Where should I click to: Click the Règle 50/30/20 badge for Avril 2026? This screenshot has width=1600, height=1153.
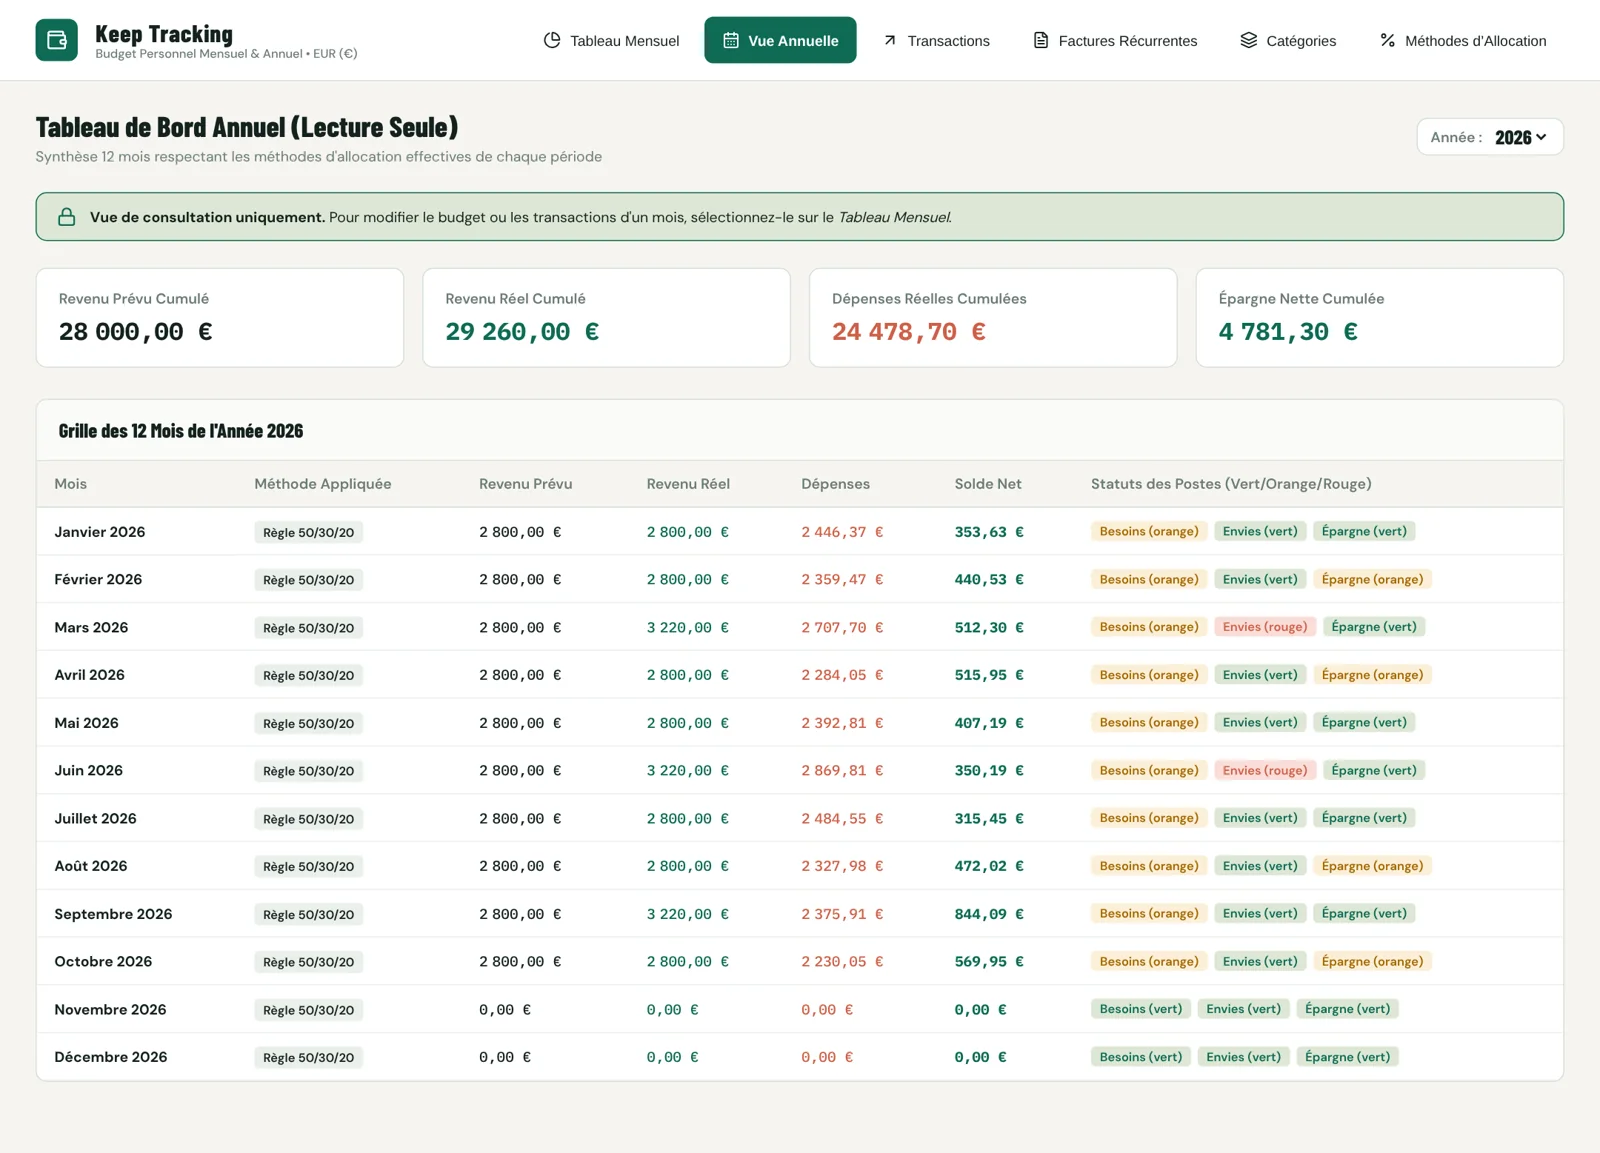(308, 675)
